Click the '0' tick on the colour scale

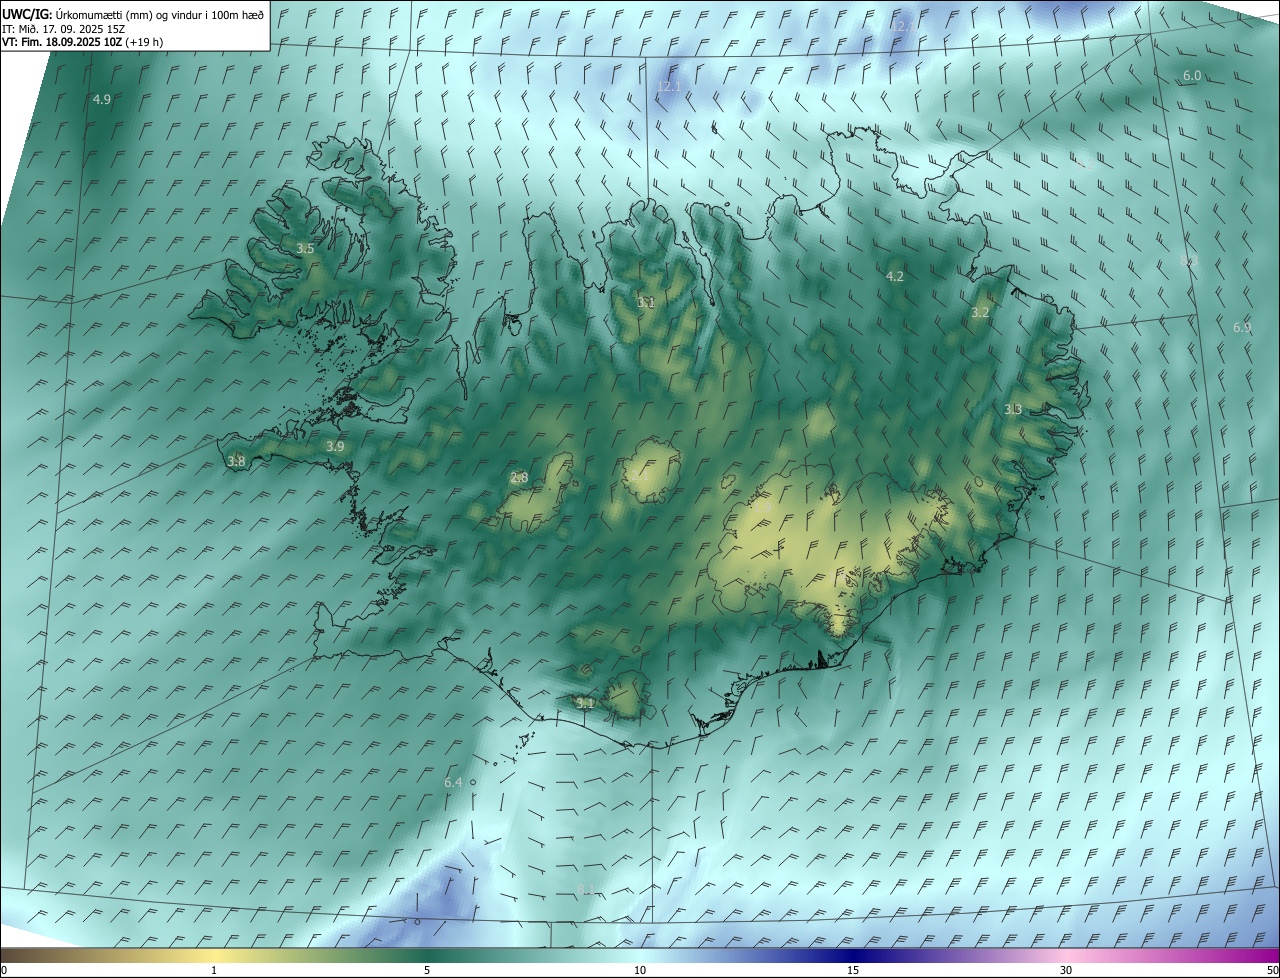coord(4,970)
